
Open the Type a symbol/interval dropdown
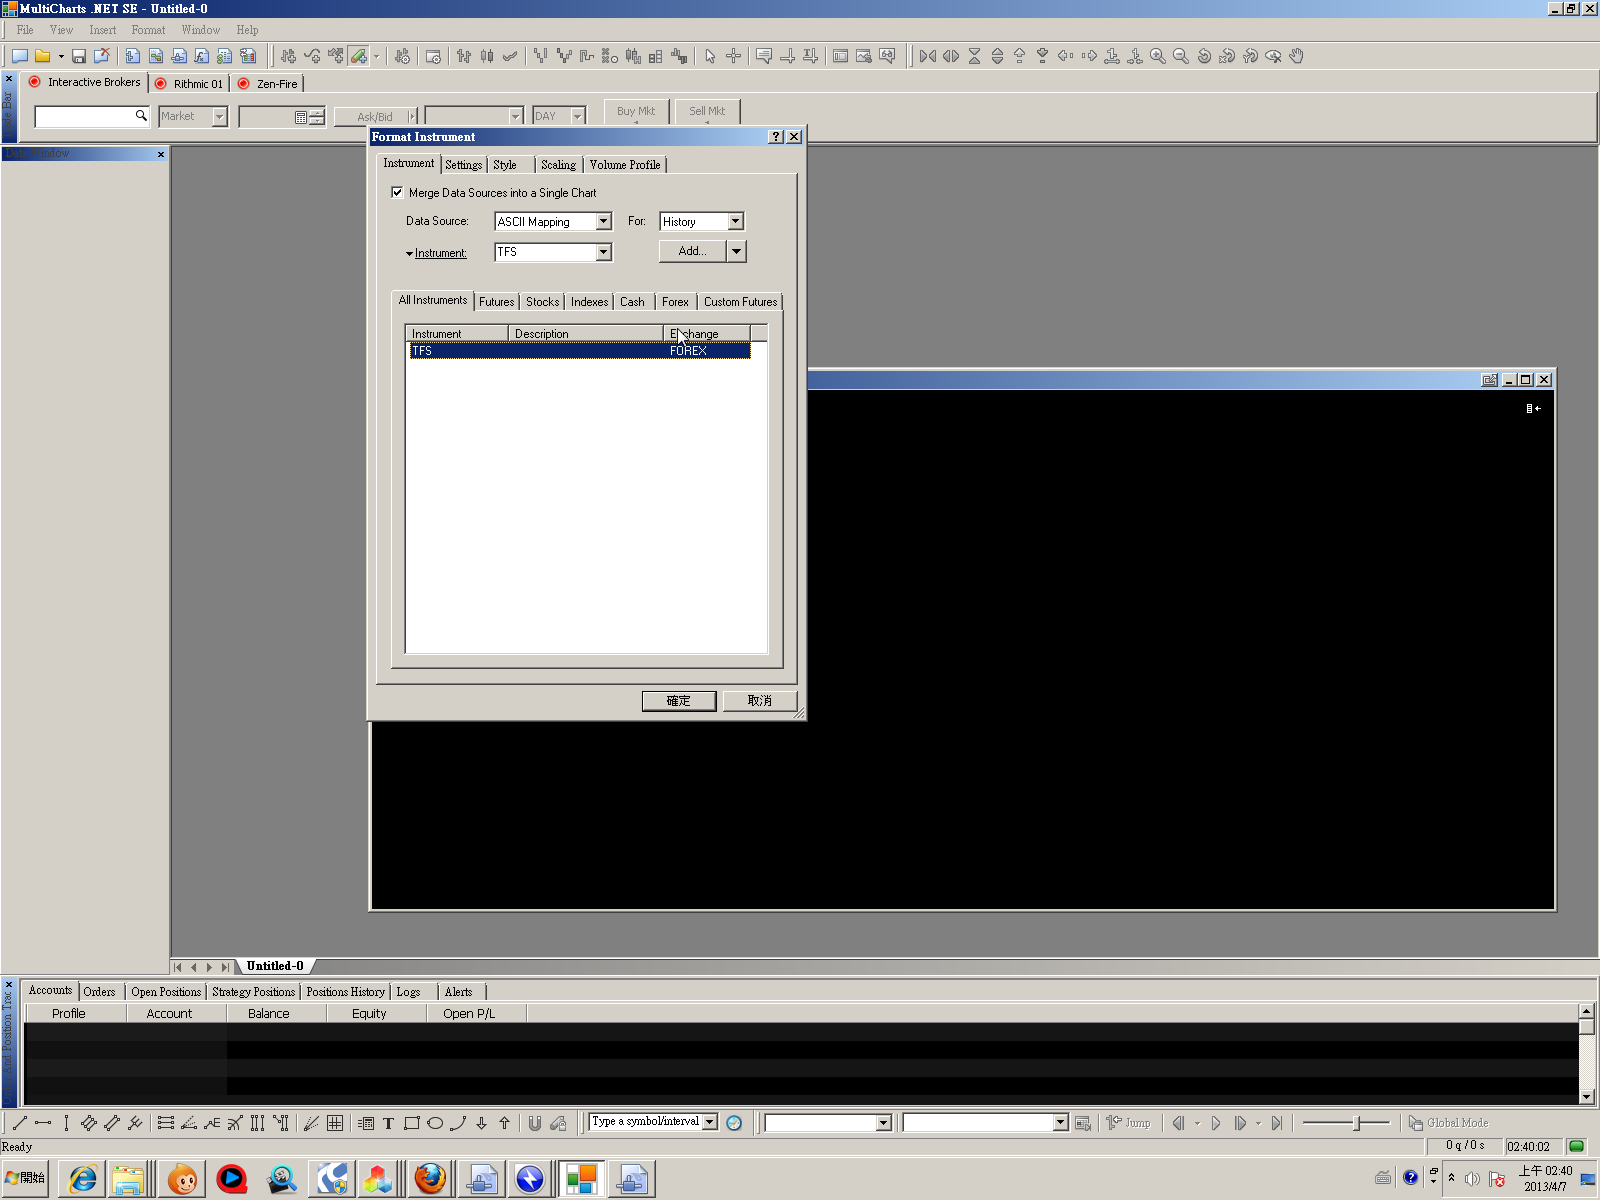click(709, 1122)
